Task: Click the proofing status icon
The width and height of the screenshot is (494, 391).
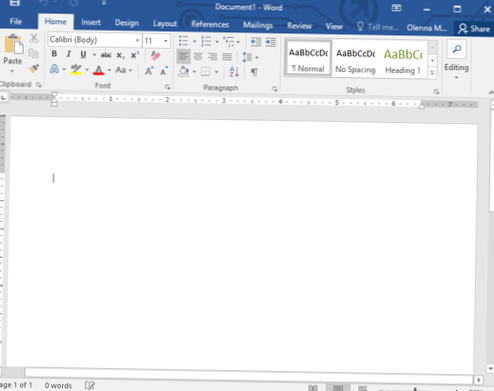Action: [x=89, y=386]
